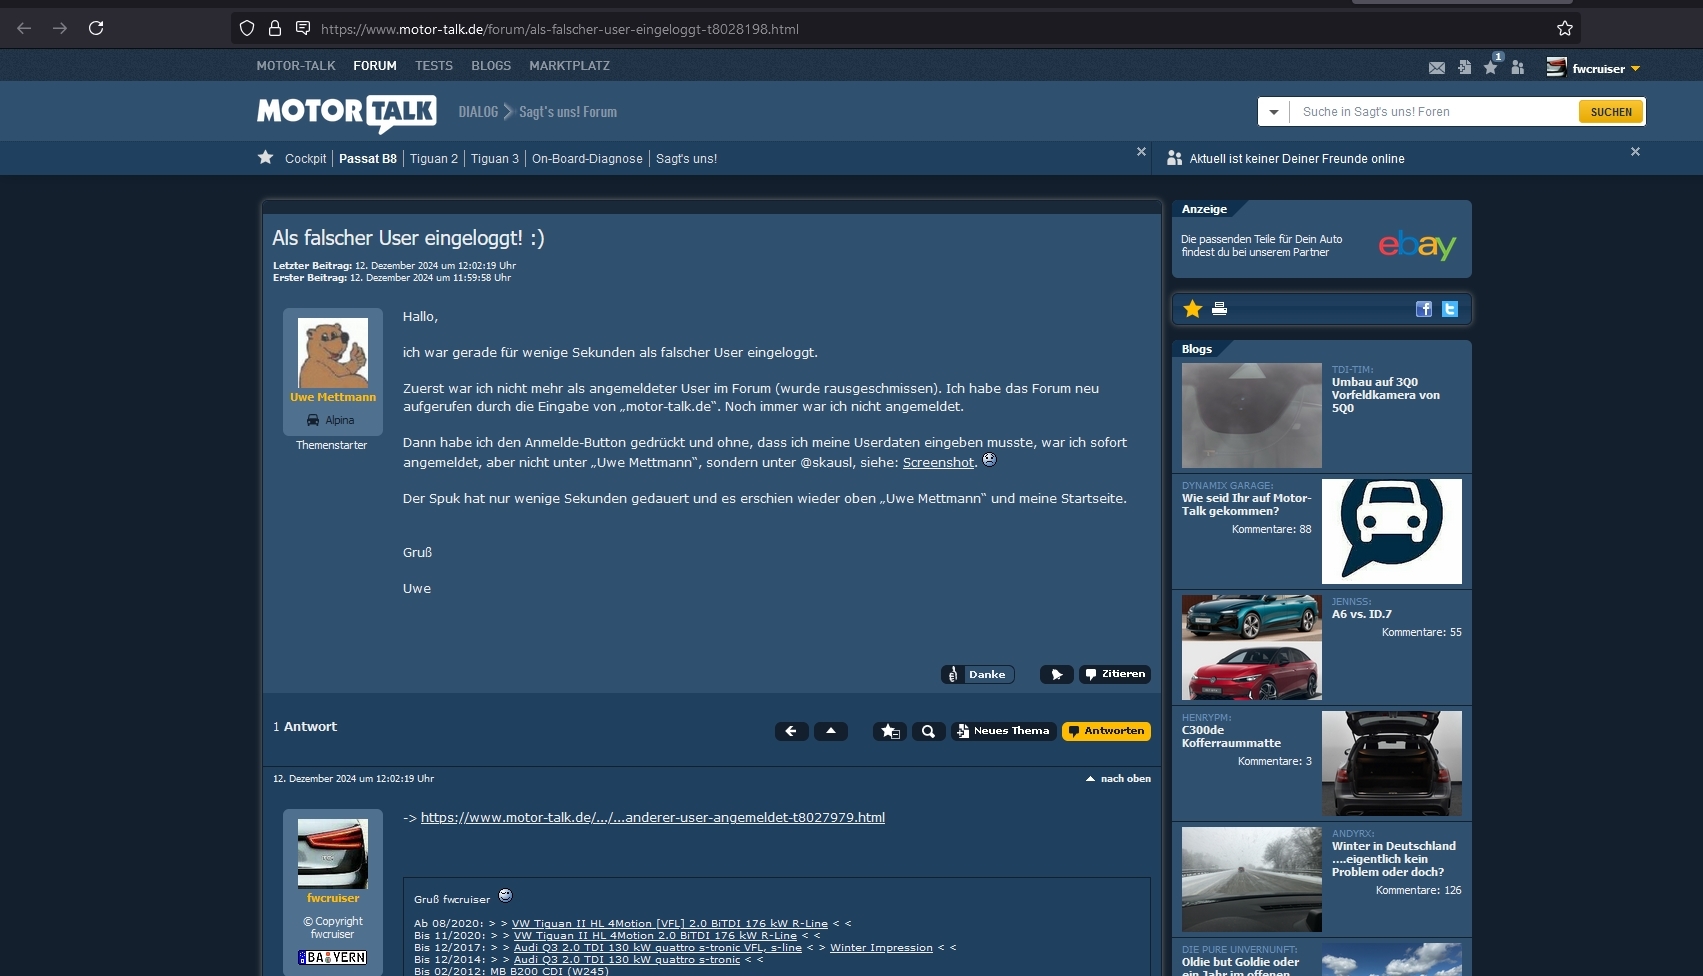Click the eBay advertisement logo
1703x976 pixels.
(x=1417, y=245)
